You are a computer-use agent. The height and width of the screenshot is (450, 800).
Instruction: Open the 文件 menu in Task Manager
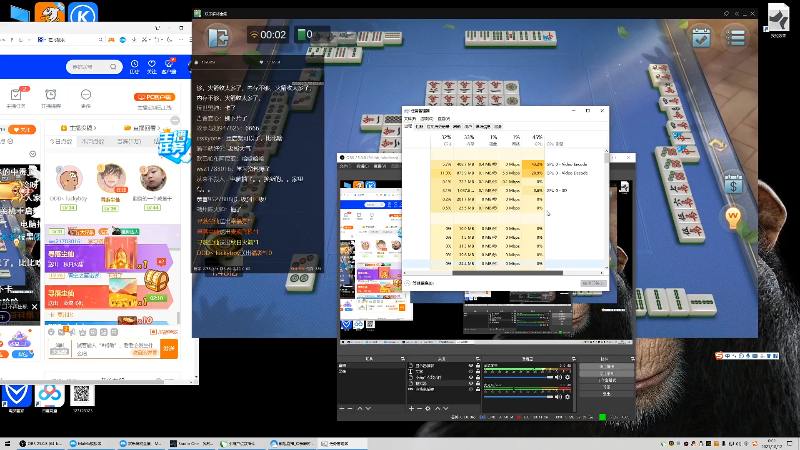pos(410,119)
